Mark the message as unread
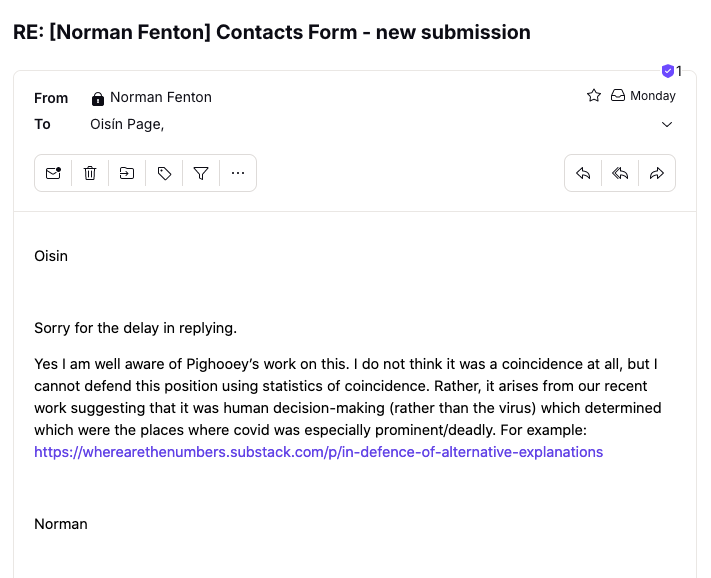The height and width of the screenshot is (578, 711). pyautogui.click(x=53, y=173)
